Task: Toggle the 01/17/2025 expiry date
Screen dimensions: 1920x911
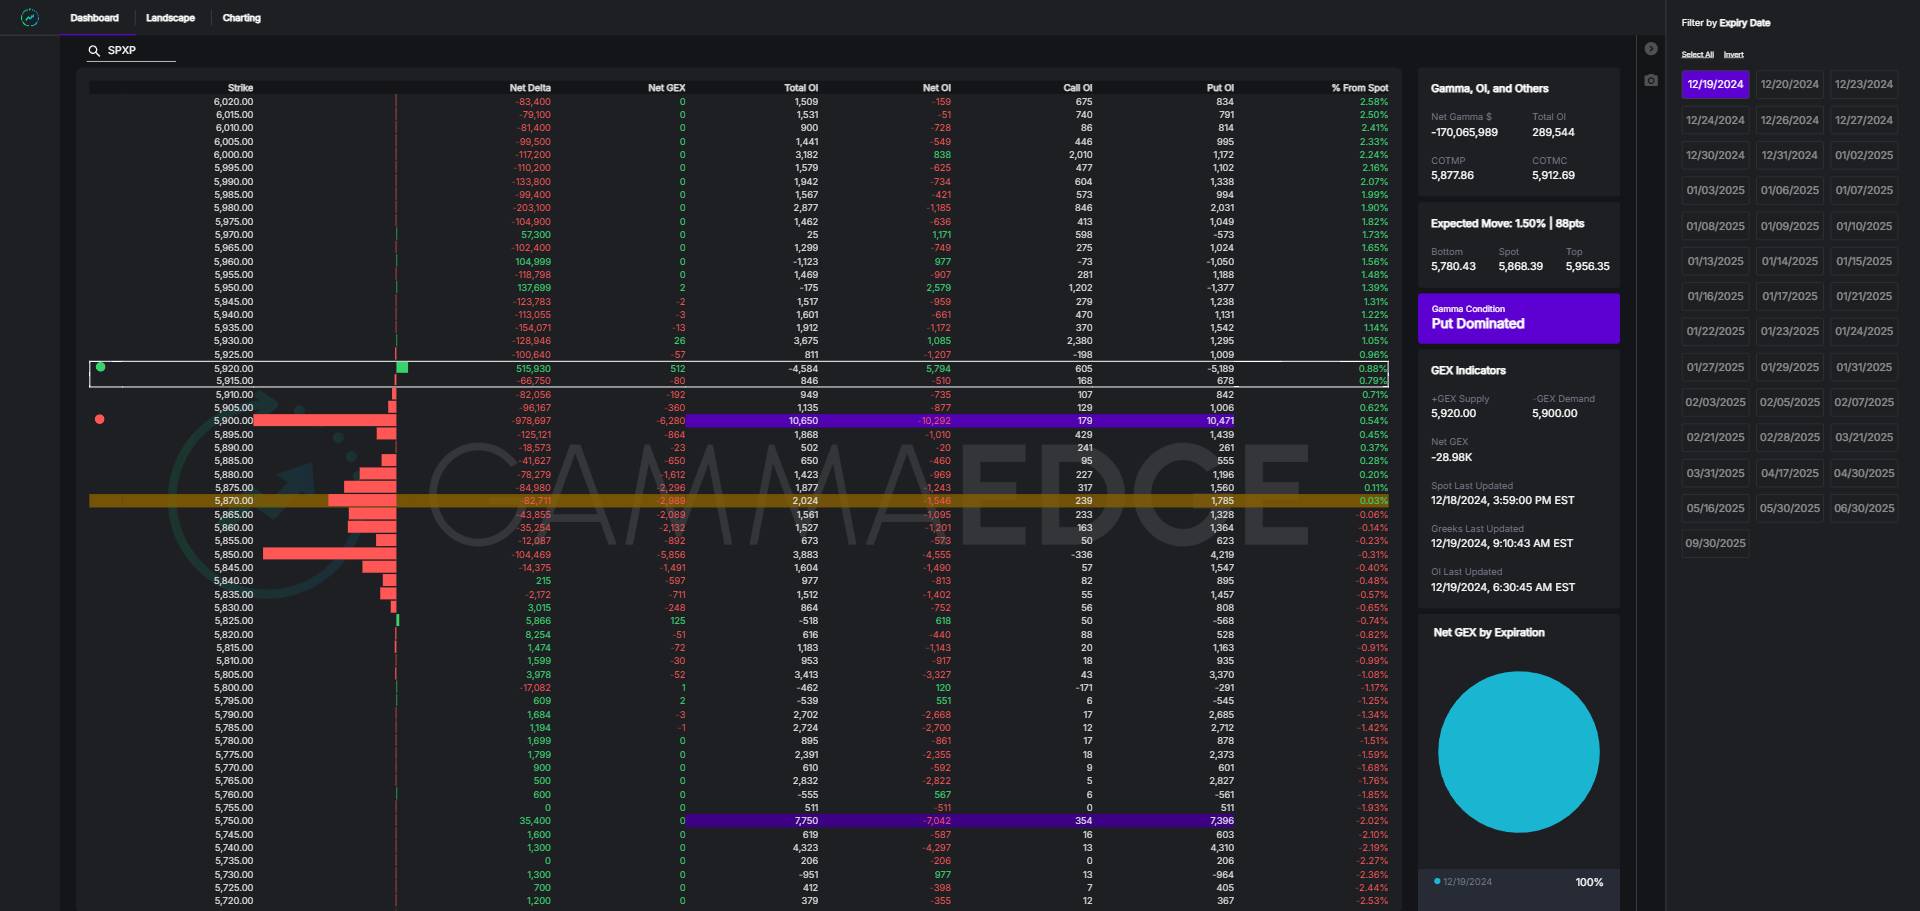Action: tap(1789, 297)
